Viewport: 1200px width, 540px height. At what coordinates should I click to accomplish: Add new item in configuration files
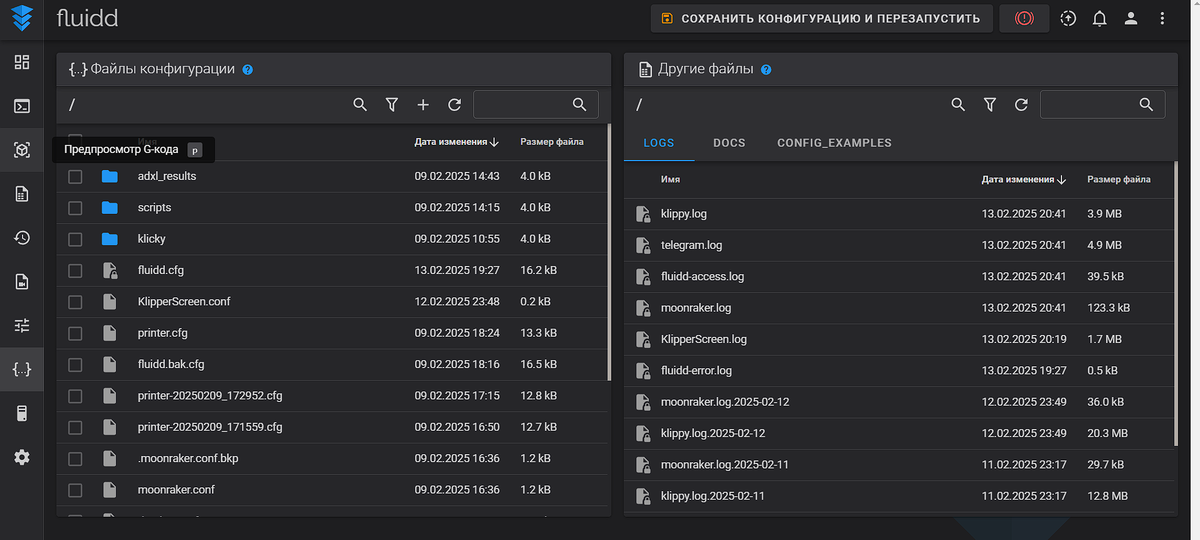tap(423, 104)
